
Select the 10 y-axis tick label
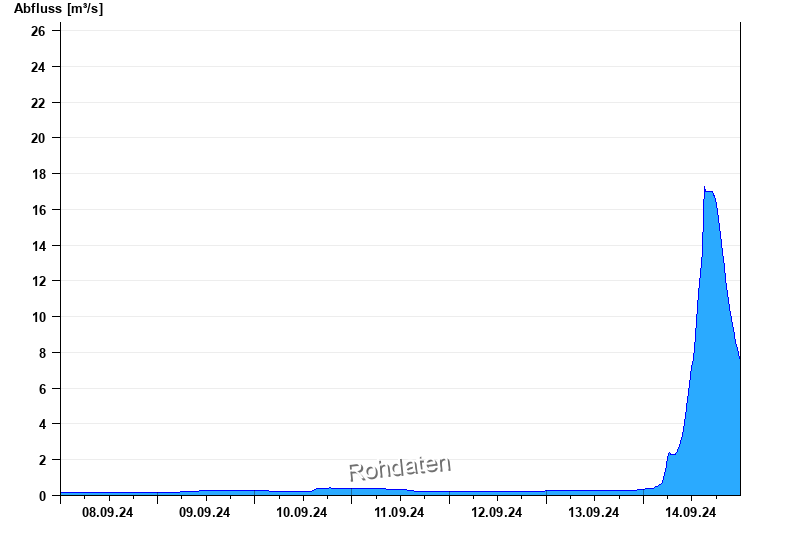[x=39, y=317]
